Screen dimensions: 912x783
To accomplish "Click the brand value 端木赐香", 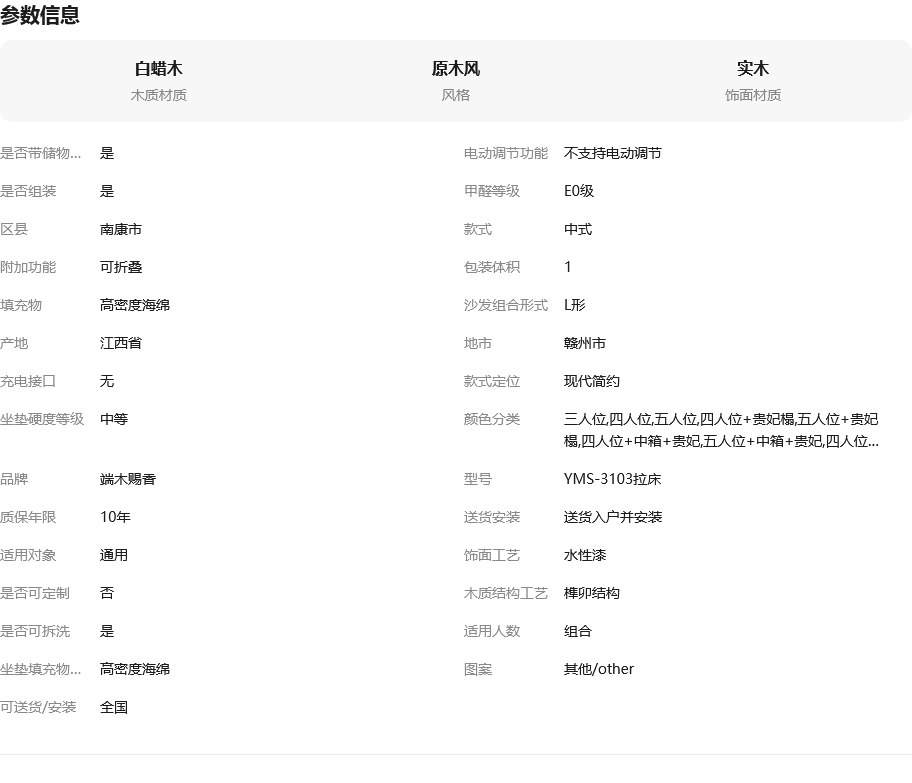I will 128,479.
